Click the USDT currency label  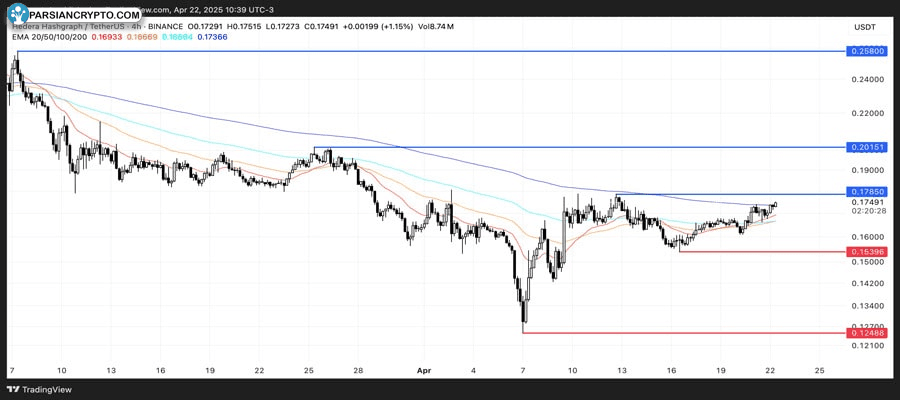864,27
